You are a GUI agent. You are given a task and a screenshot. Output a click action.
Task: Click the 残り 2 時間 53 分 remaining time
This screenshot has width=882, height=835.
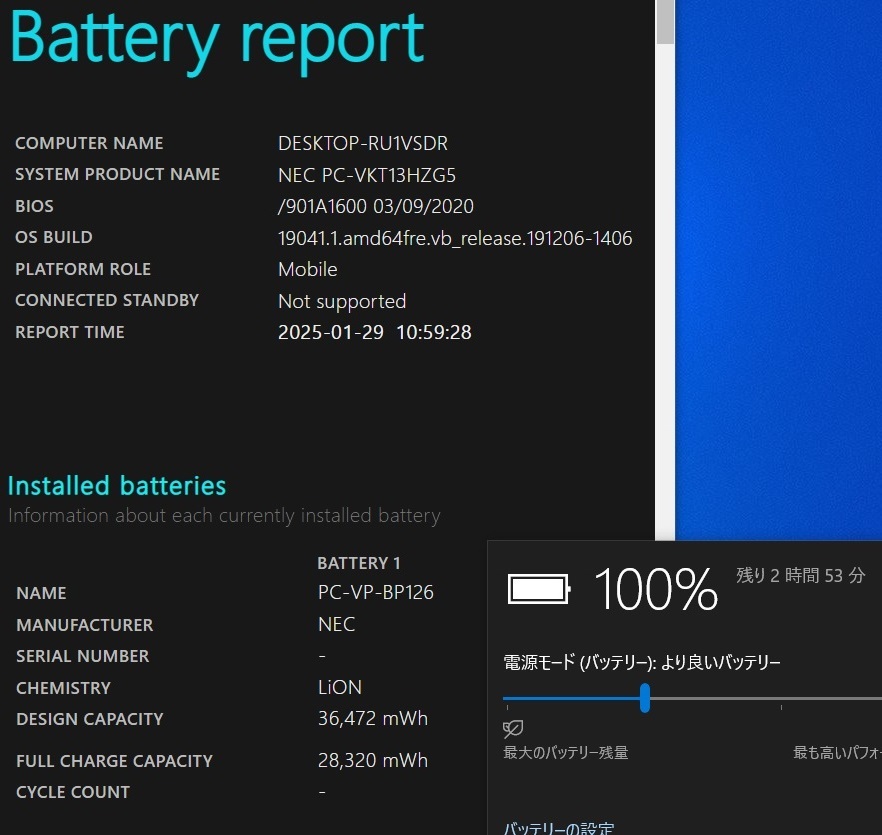pyautogui.click(x=800, y=576)
